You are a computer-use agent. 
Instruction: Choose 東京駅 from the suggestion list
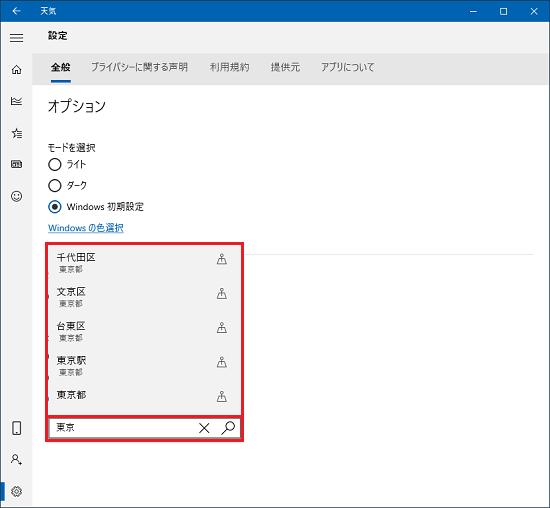144,366
